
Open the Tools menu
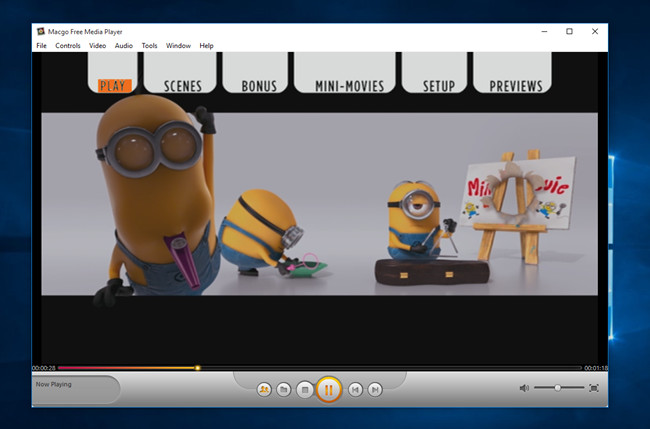[x=149, y=46]
